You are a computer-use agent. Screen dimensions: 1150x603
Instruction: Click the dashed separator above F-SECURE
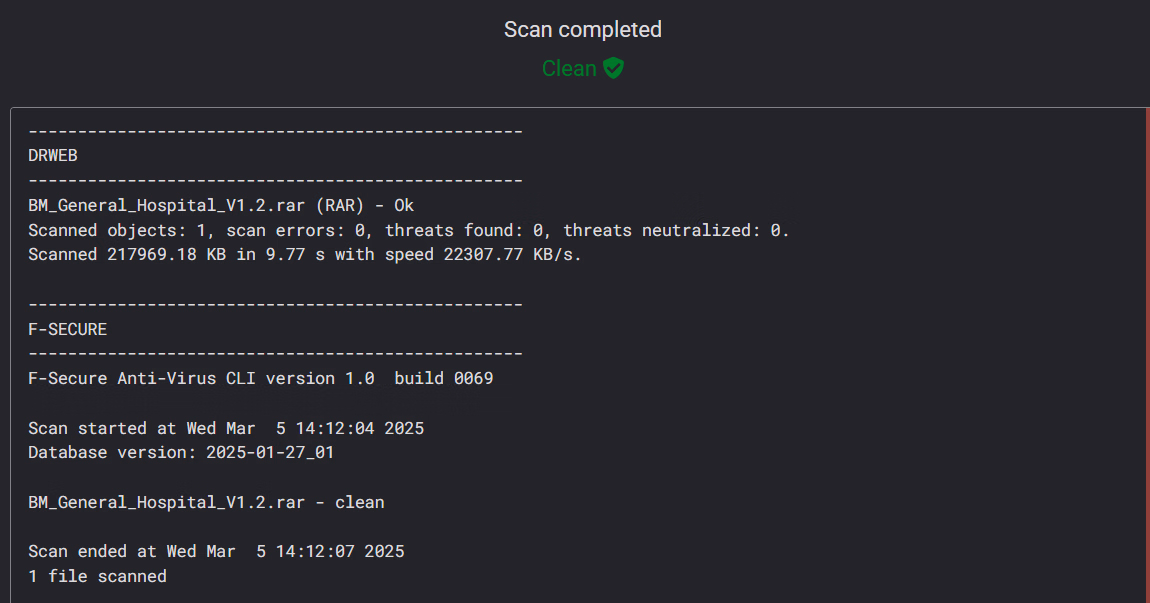[x=275, y=304]
